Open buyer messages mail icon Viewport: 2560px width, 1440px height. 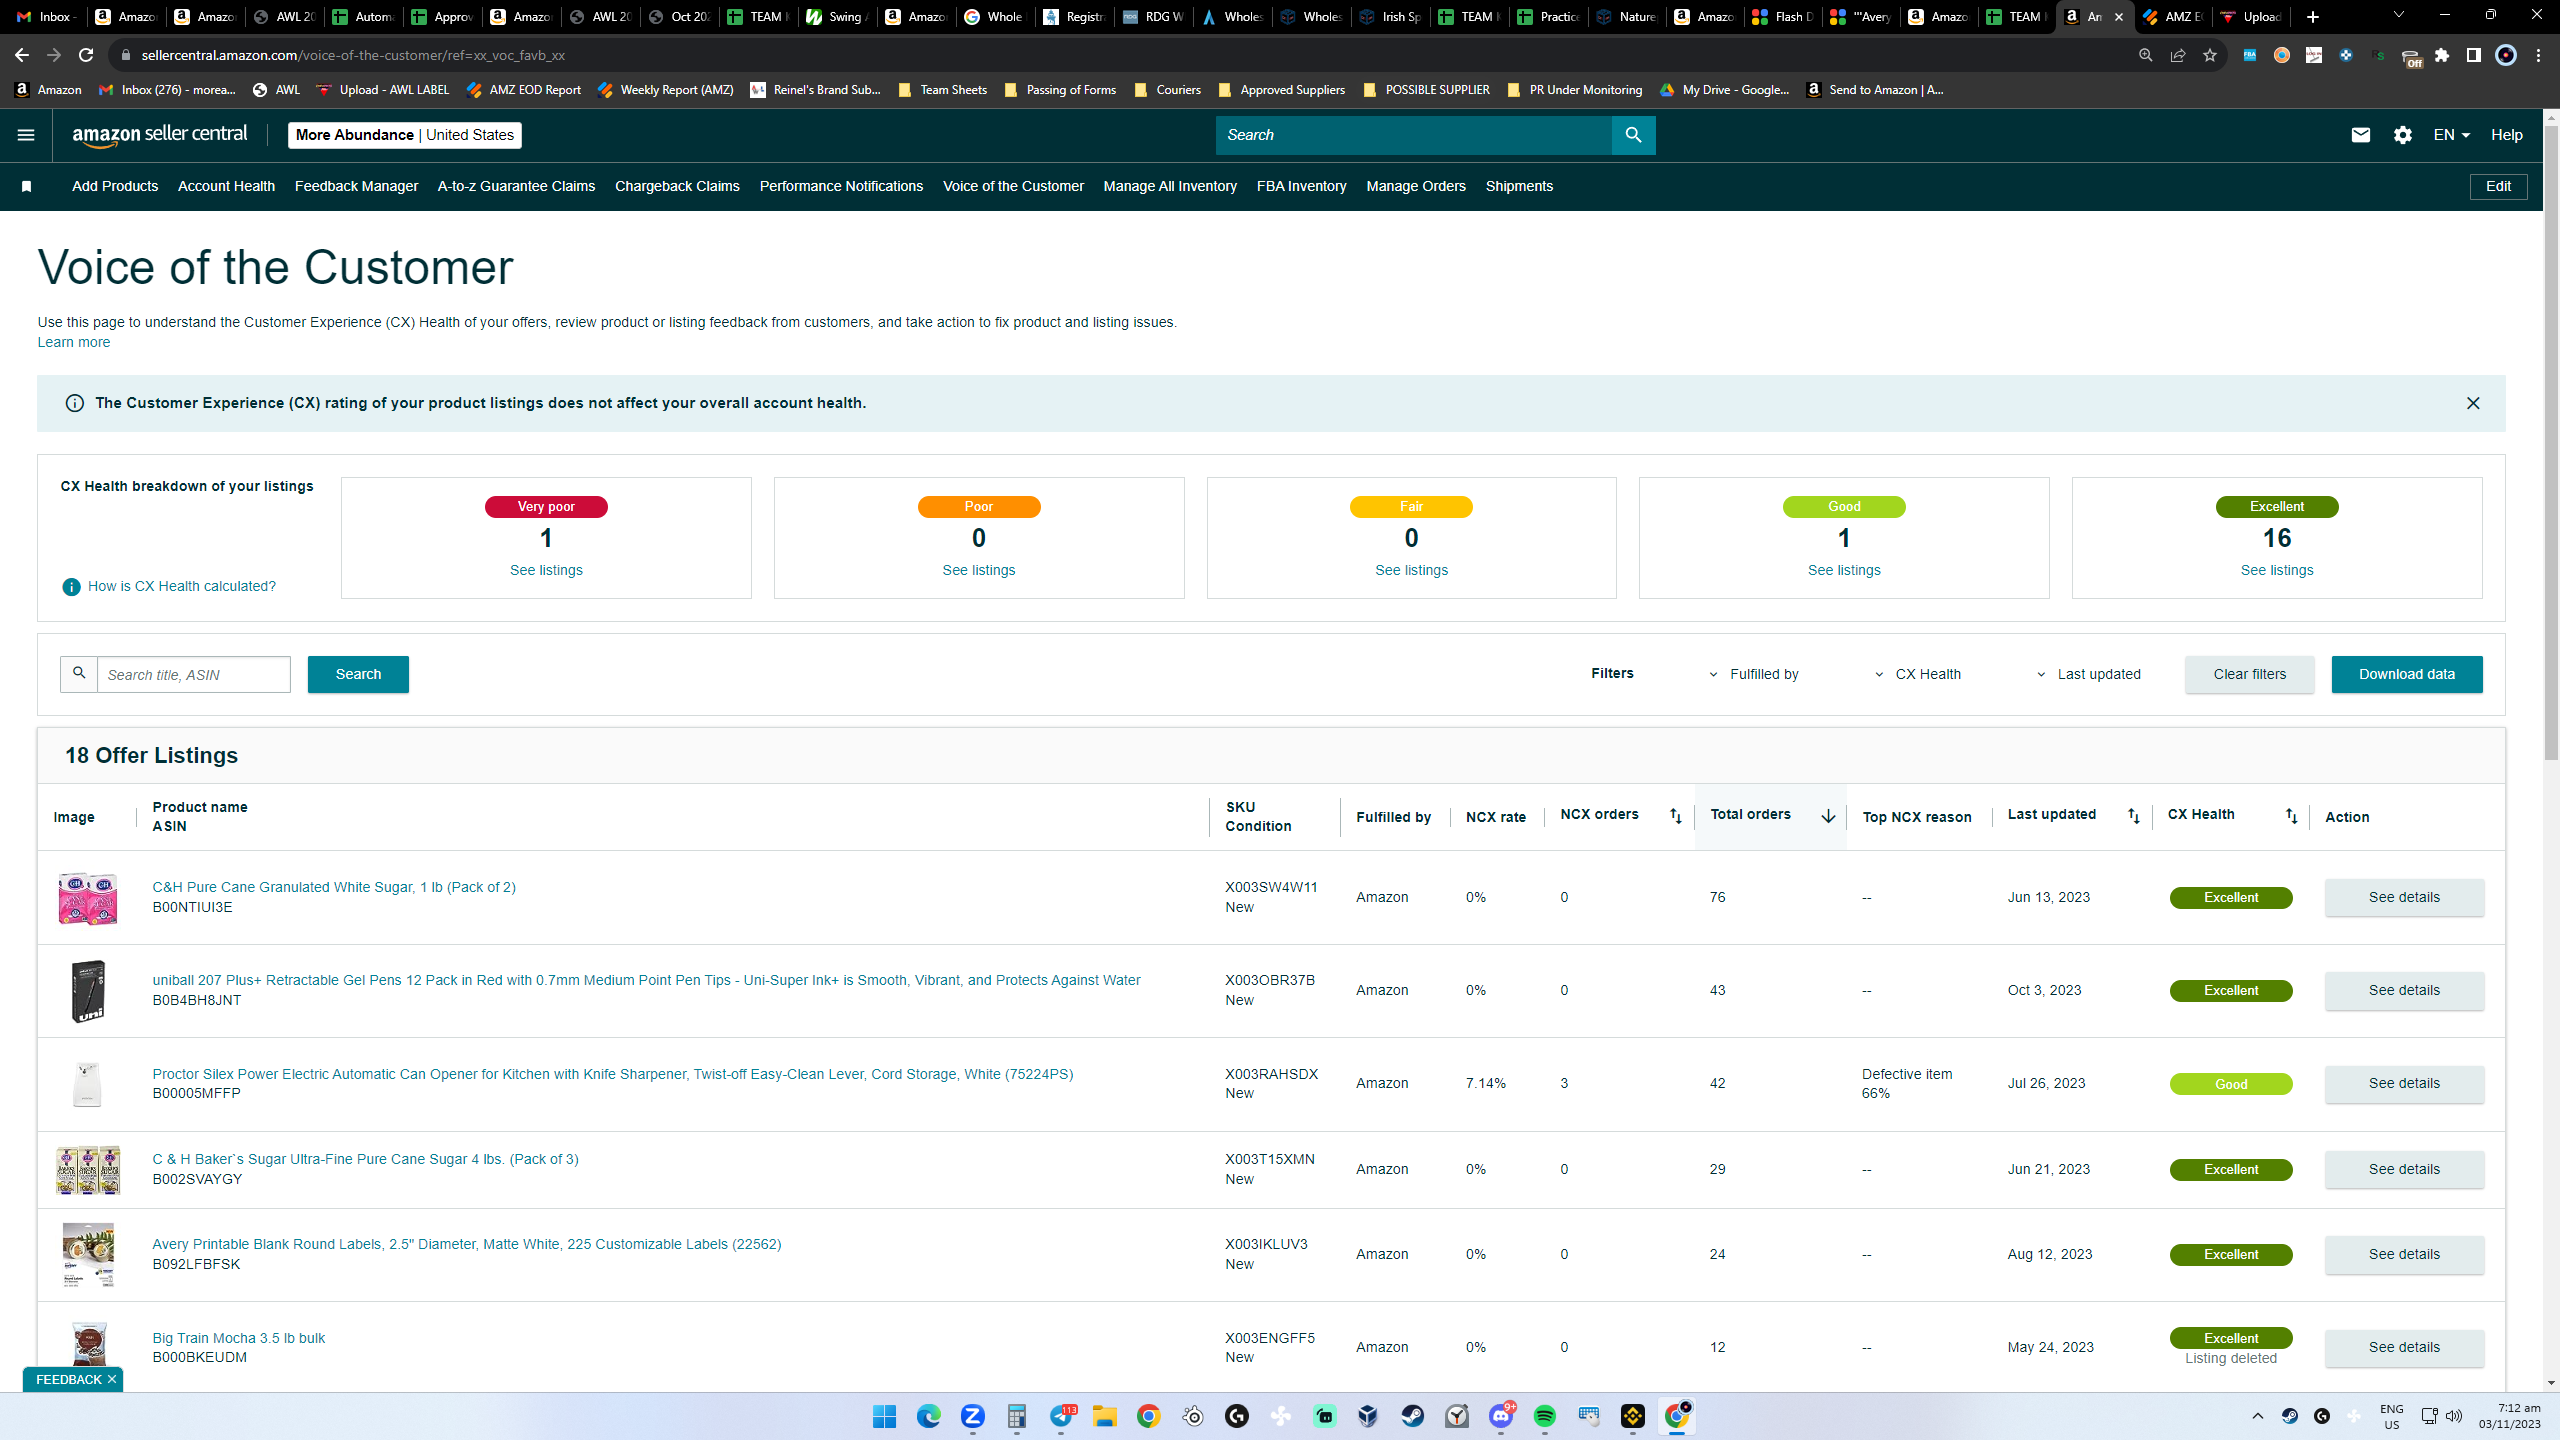point(2361,135)
